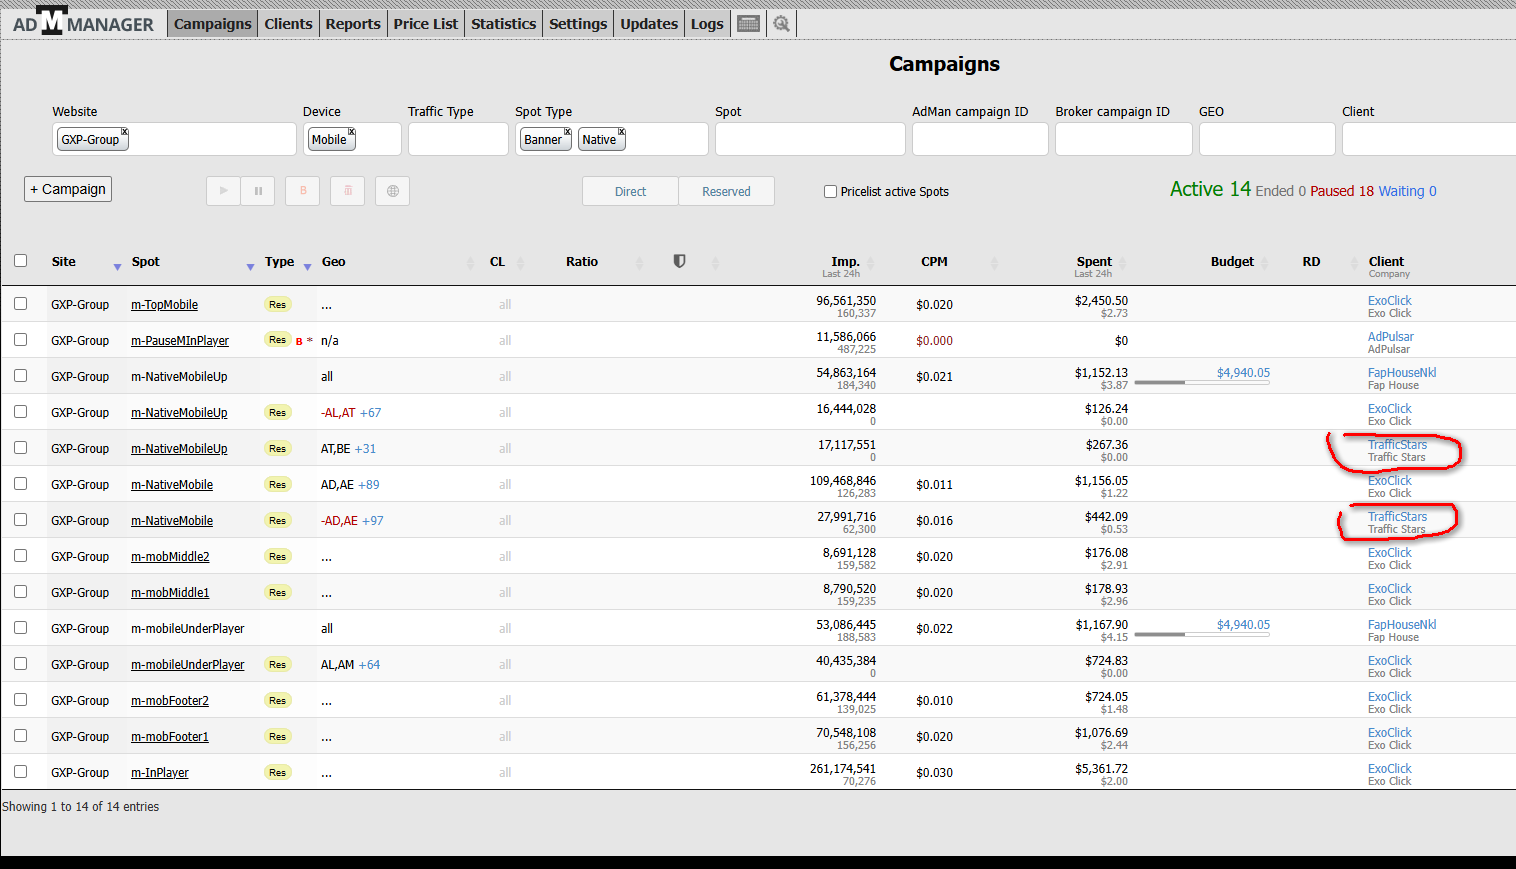1516x869 pixels.
Task: Click budget progress bar on m-mobileUnderPlayer FapHouseNkl row
Action: [x=1202, y=634]
